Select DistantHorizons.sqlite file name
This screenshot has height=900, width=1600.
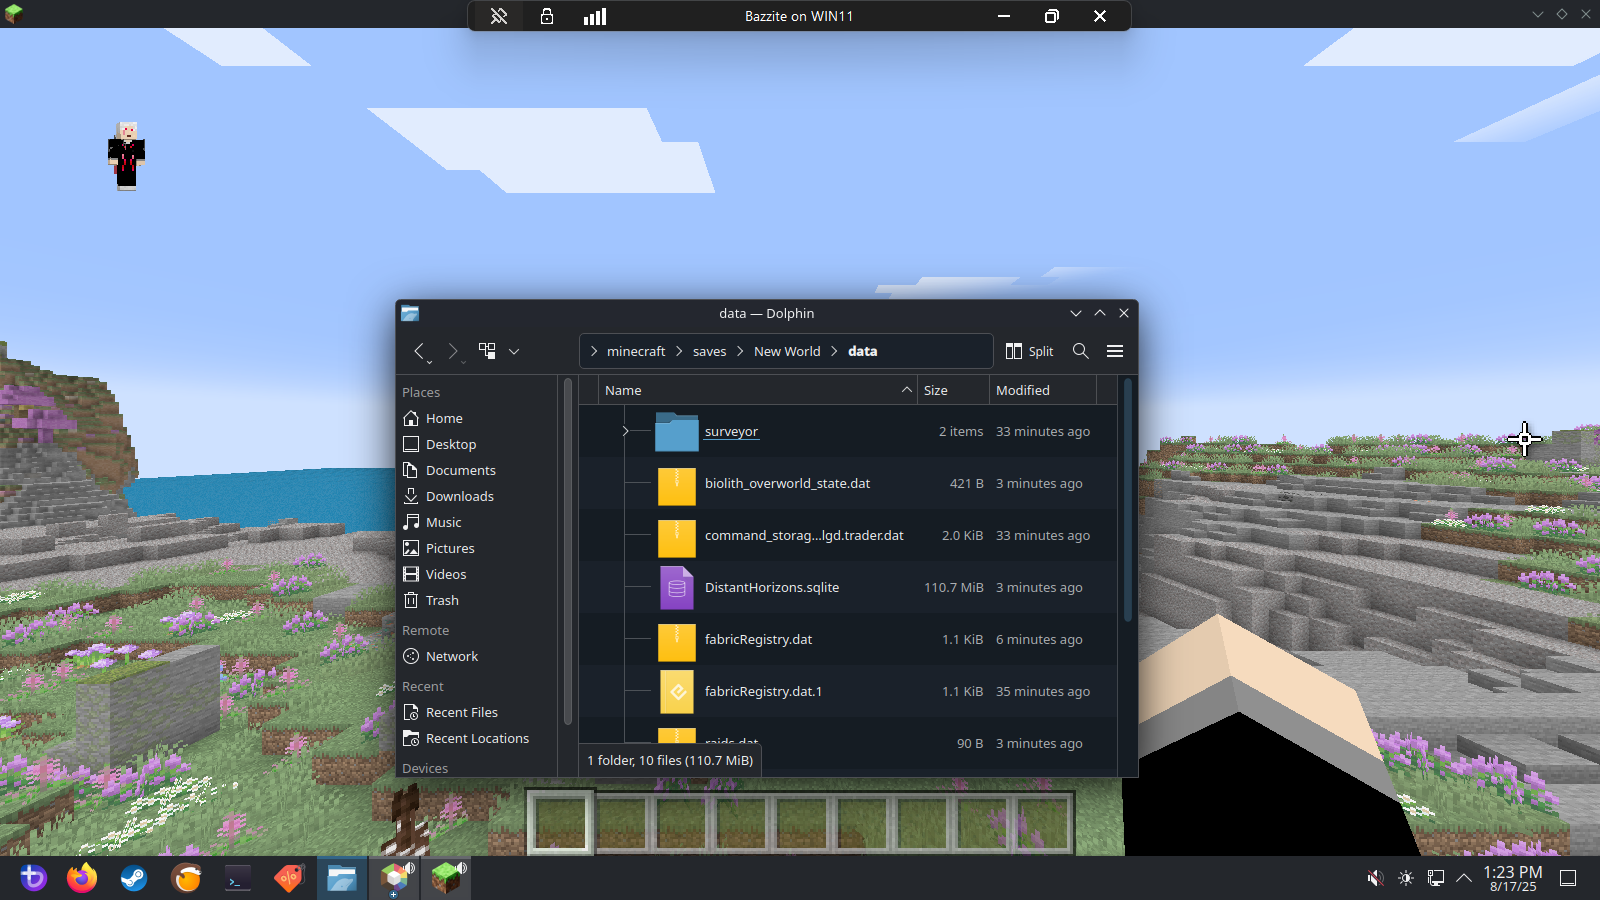coord(772,588)
